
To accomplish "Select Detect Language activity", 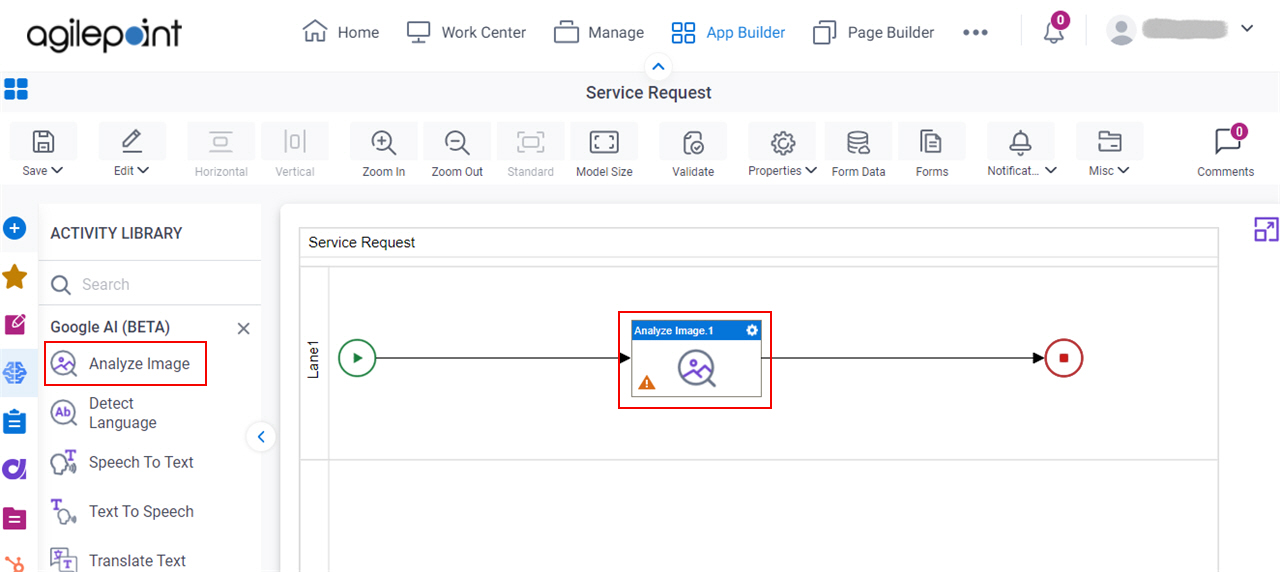I will (105, 413).
